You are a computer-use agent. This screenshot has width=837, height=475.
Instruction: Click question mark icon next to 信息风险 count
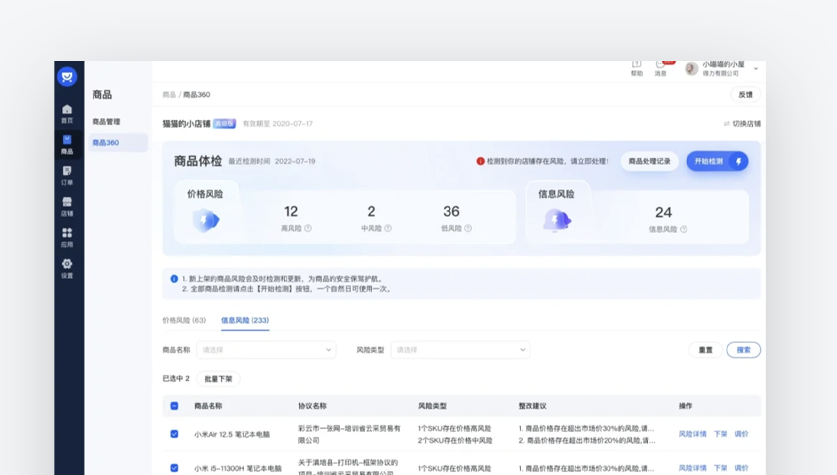683,230
